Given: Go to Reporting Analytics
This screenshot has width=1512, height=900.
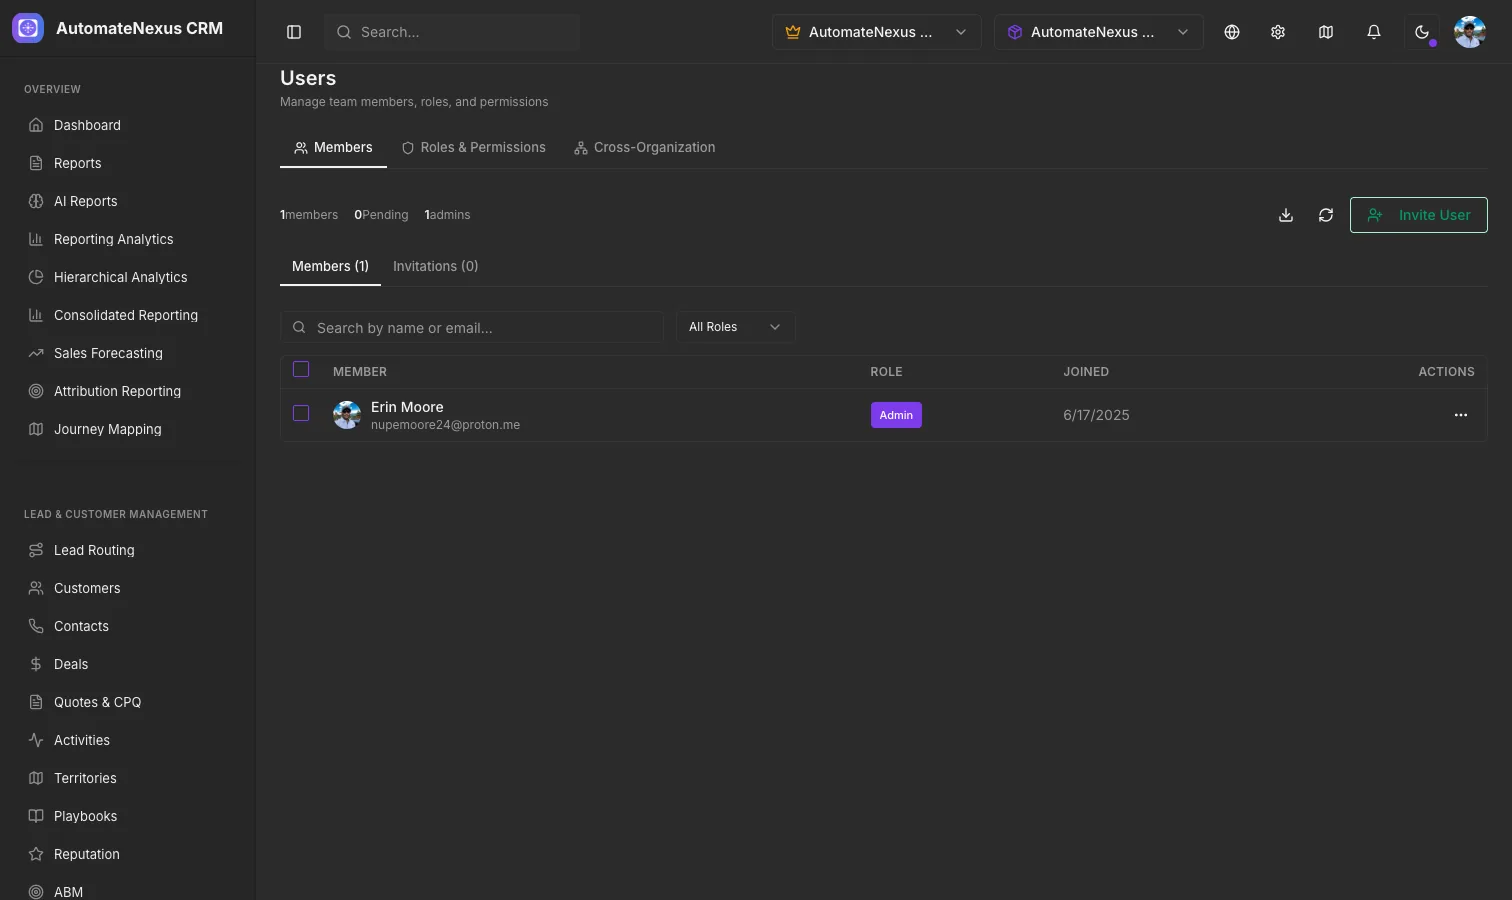Looking at the screenshot, I should coord(128,239).
